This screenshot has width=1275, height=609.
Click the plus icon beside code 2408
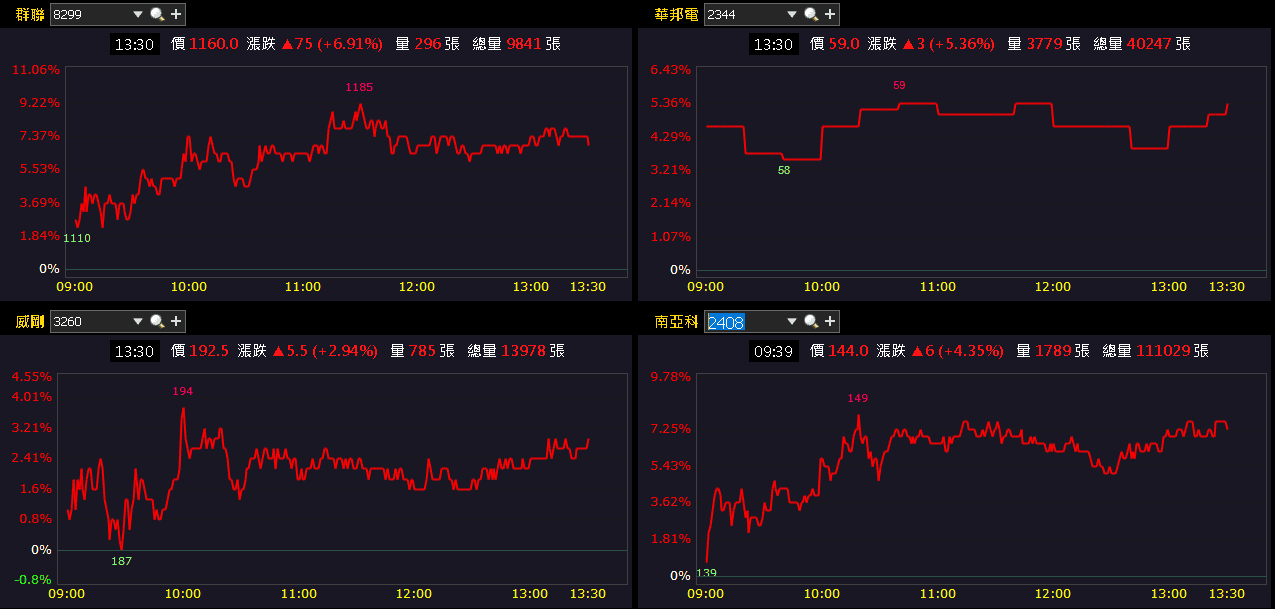tap(830, 321)
